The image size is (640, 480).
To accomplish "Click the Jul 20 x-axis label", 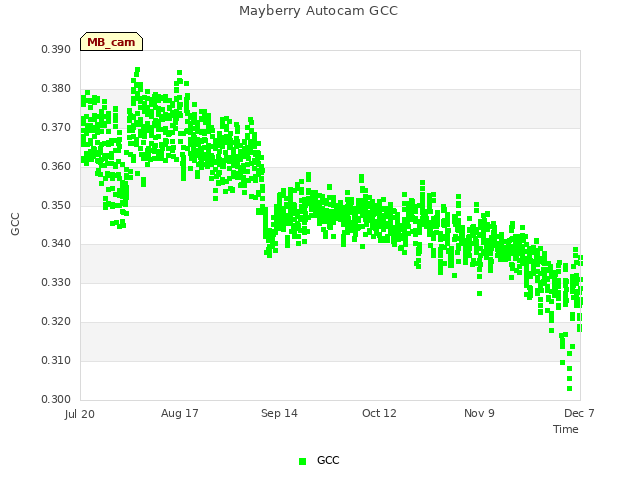I will coord(80,414).
